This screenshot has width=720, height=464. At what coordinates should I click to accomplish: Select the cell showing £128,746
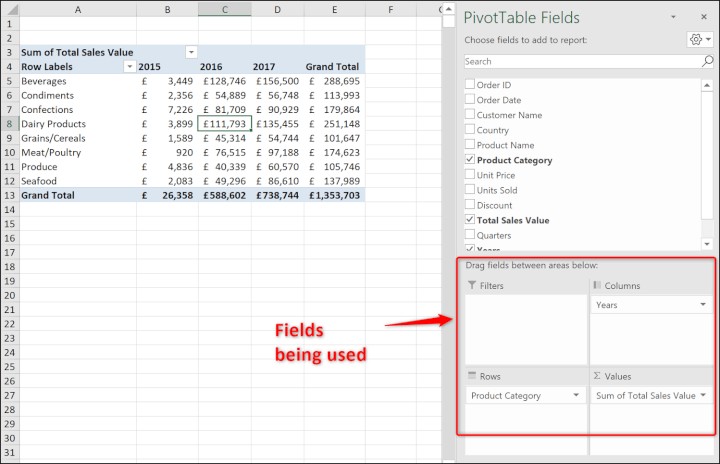(x=225, y=81)
